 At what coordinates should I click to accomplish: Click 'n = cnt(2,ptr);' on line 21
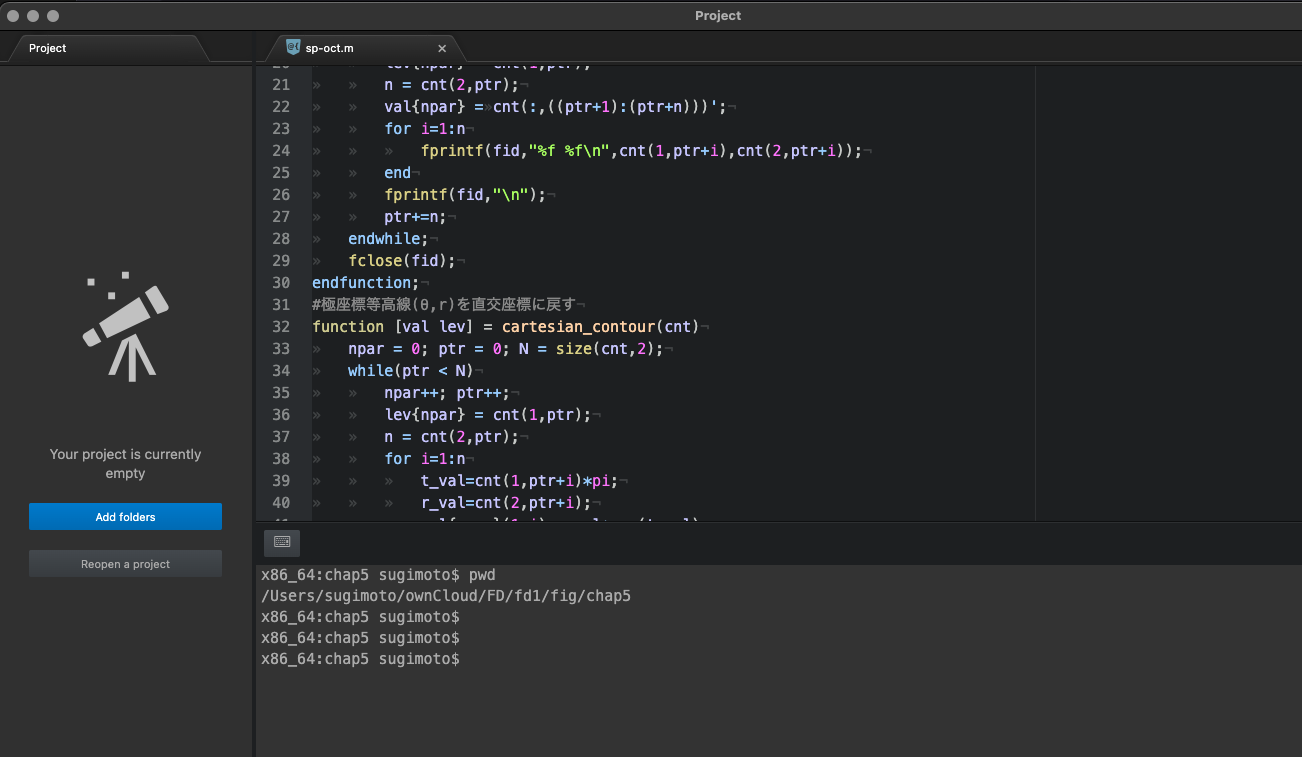tap(452, 85)
